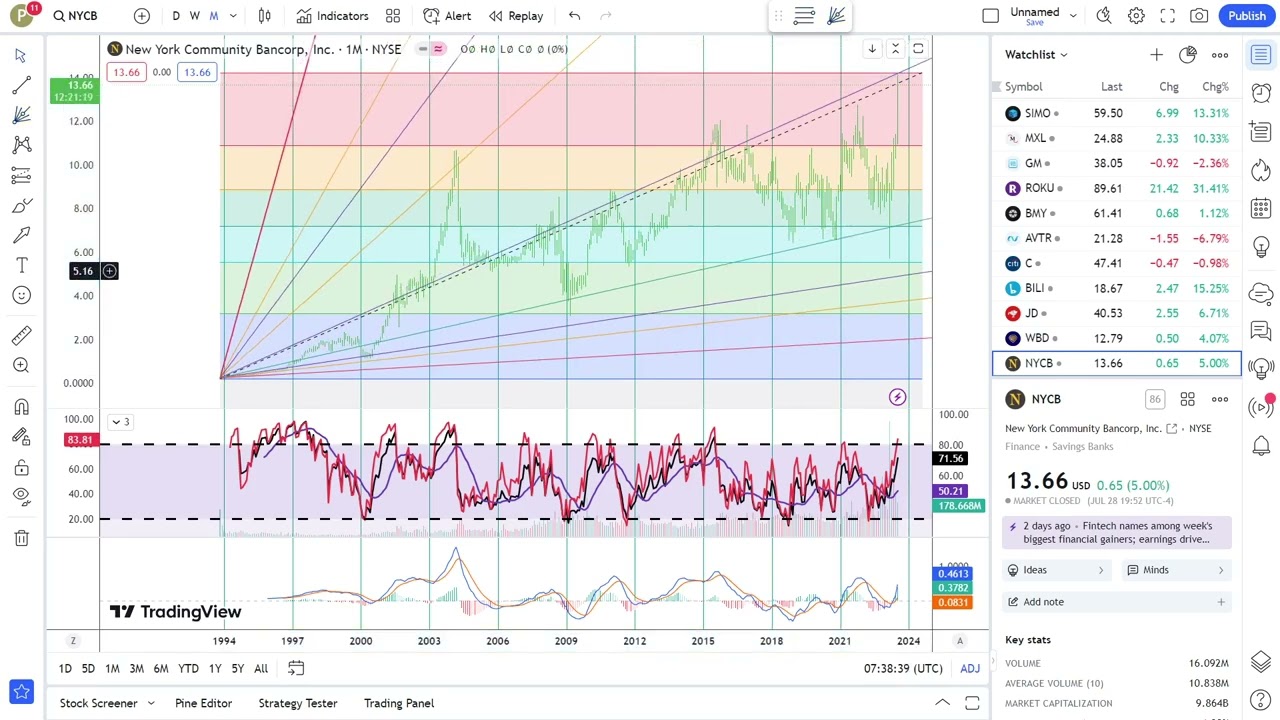Open the Strategy Tester tab

point(298,703)
